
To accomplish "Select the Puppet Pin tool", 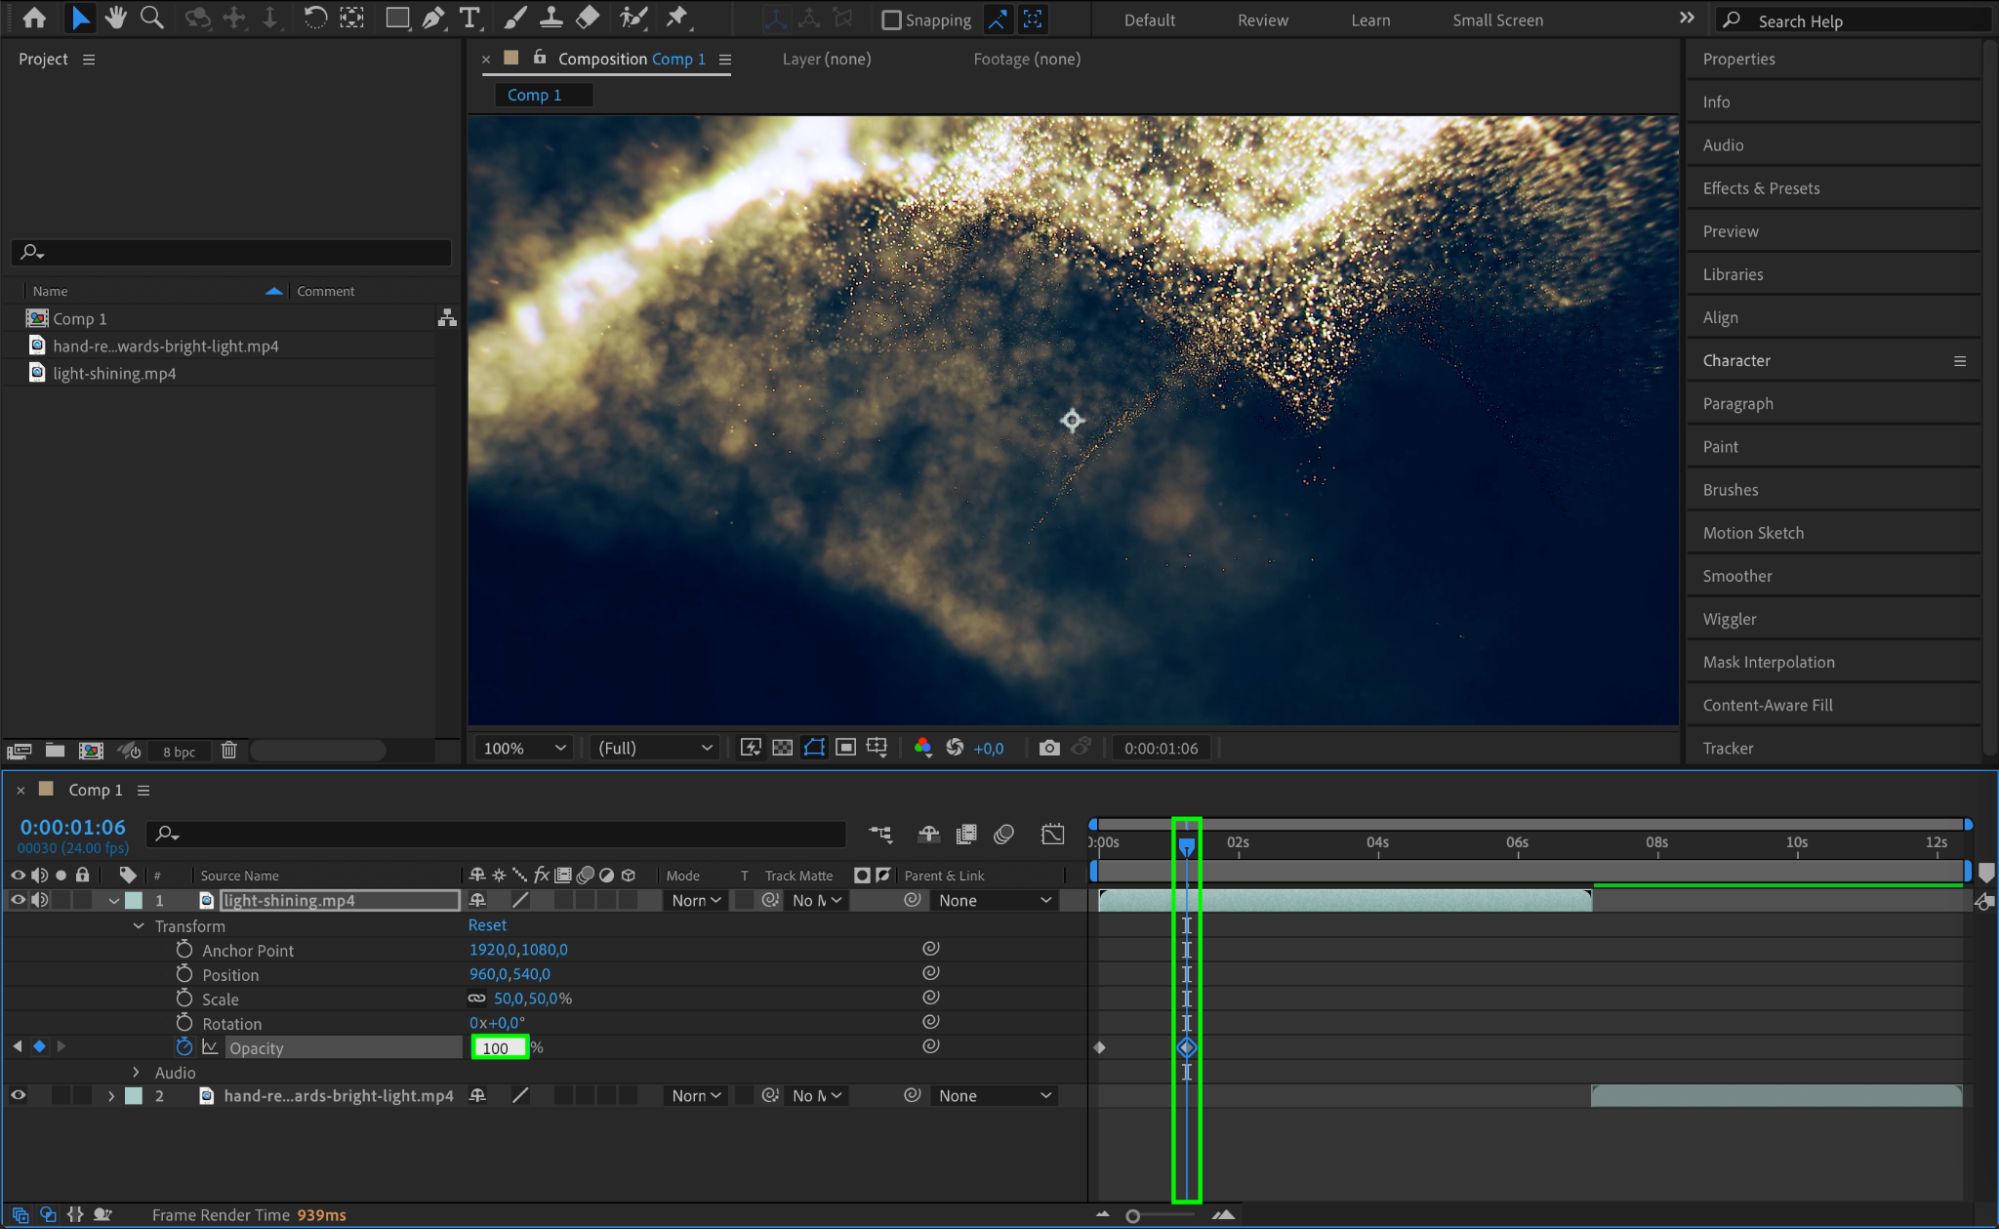I will pyautogui.click(x=677, y=17).
